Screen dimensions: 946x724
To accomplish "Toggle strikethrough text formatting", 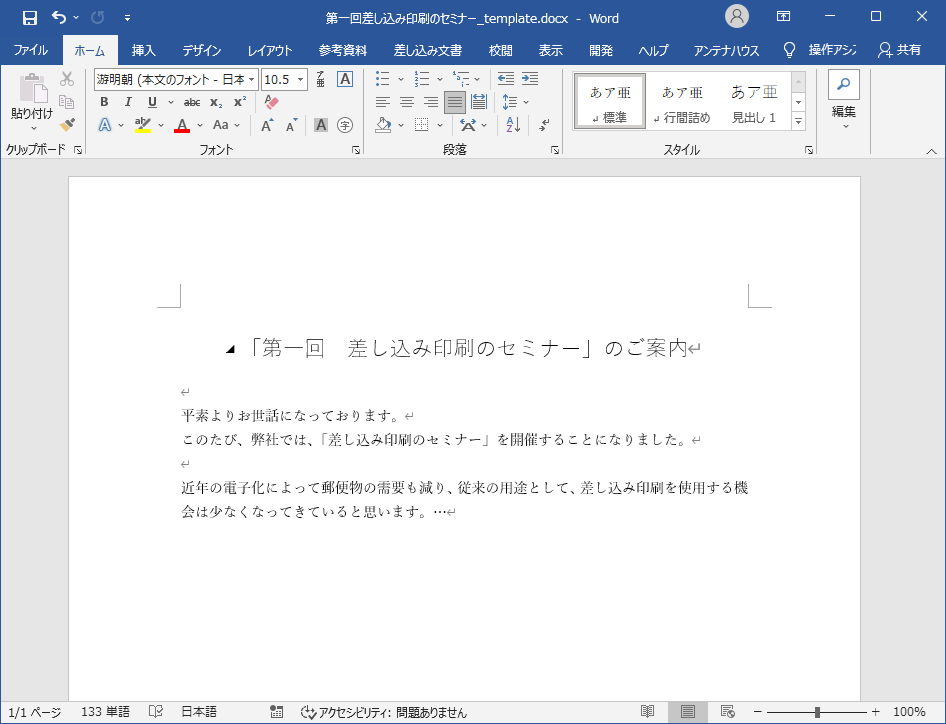I will coord(191,102).
